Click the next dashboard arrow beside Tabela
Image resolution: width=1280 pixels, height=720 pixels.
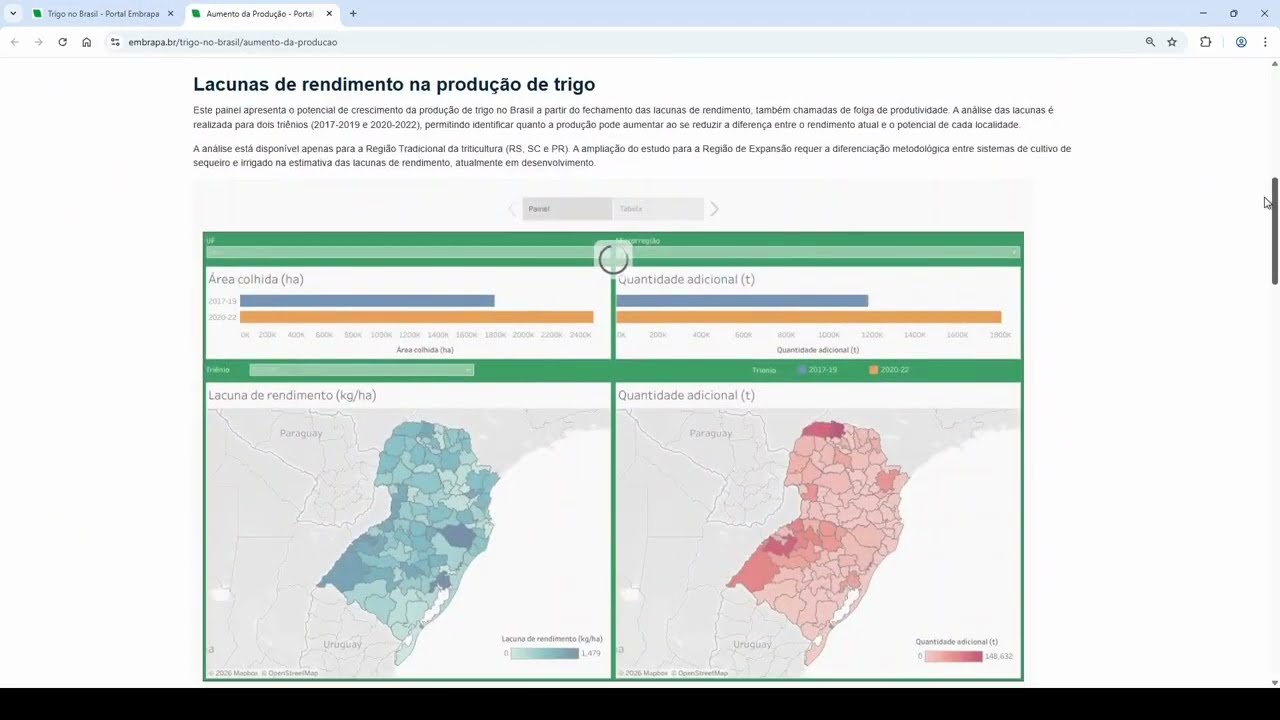714,209
